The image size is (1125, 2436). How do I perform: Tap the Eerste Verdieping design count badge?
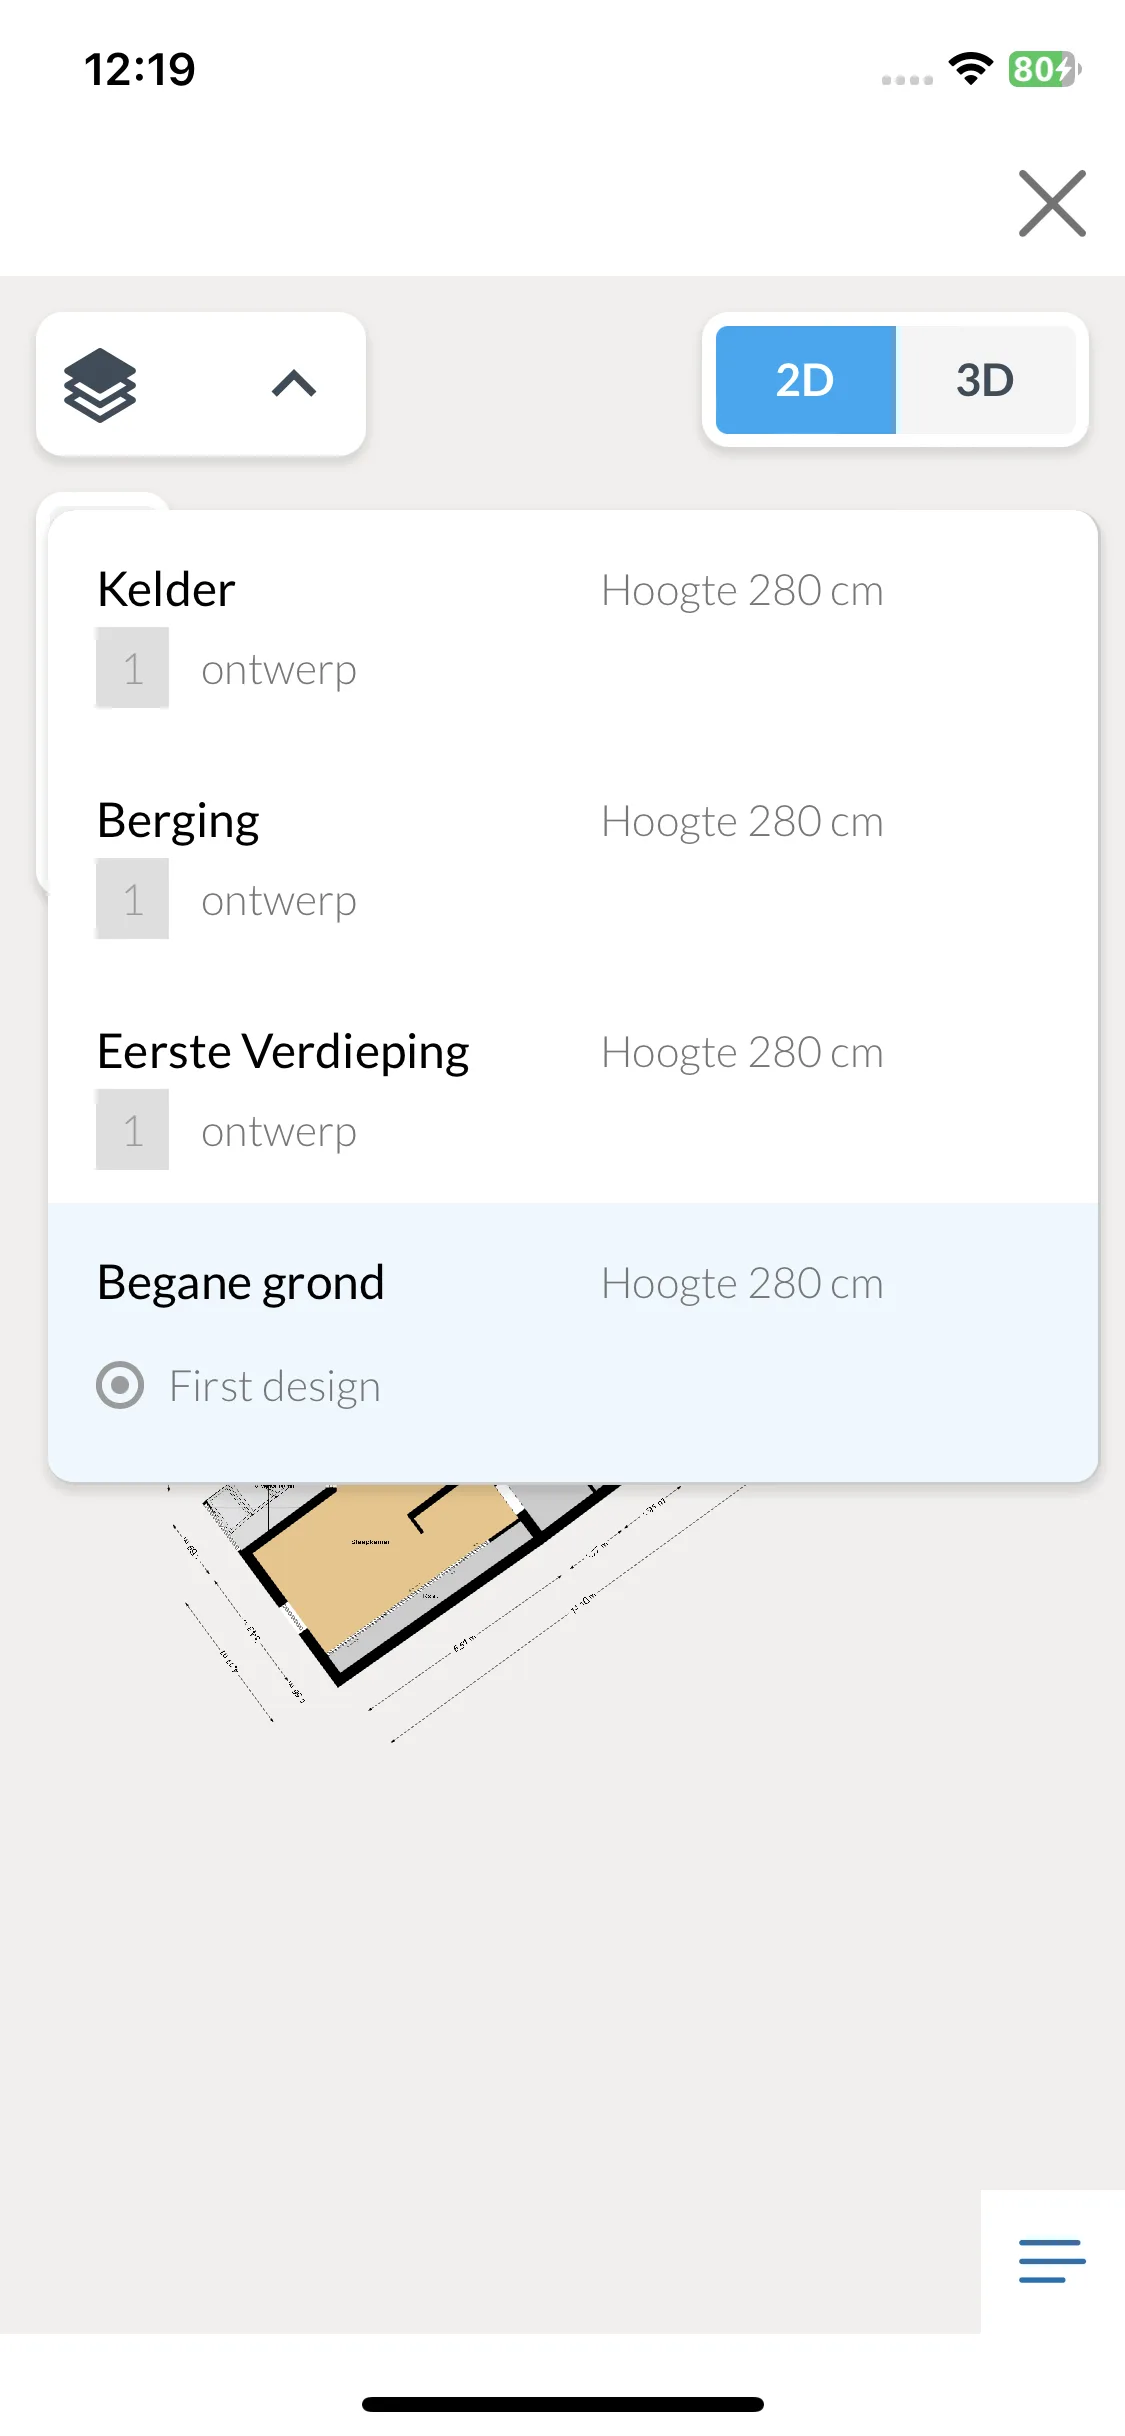(132, 1130)
